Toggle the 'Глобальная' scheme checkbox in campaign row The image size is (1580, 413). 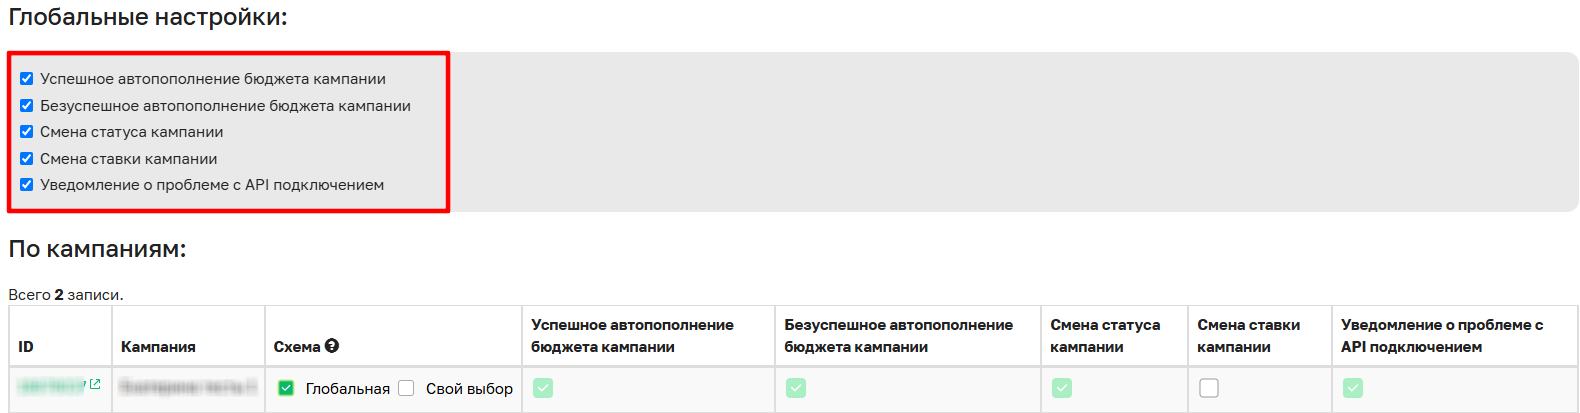click(x=286, y=388)
